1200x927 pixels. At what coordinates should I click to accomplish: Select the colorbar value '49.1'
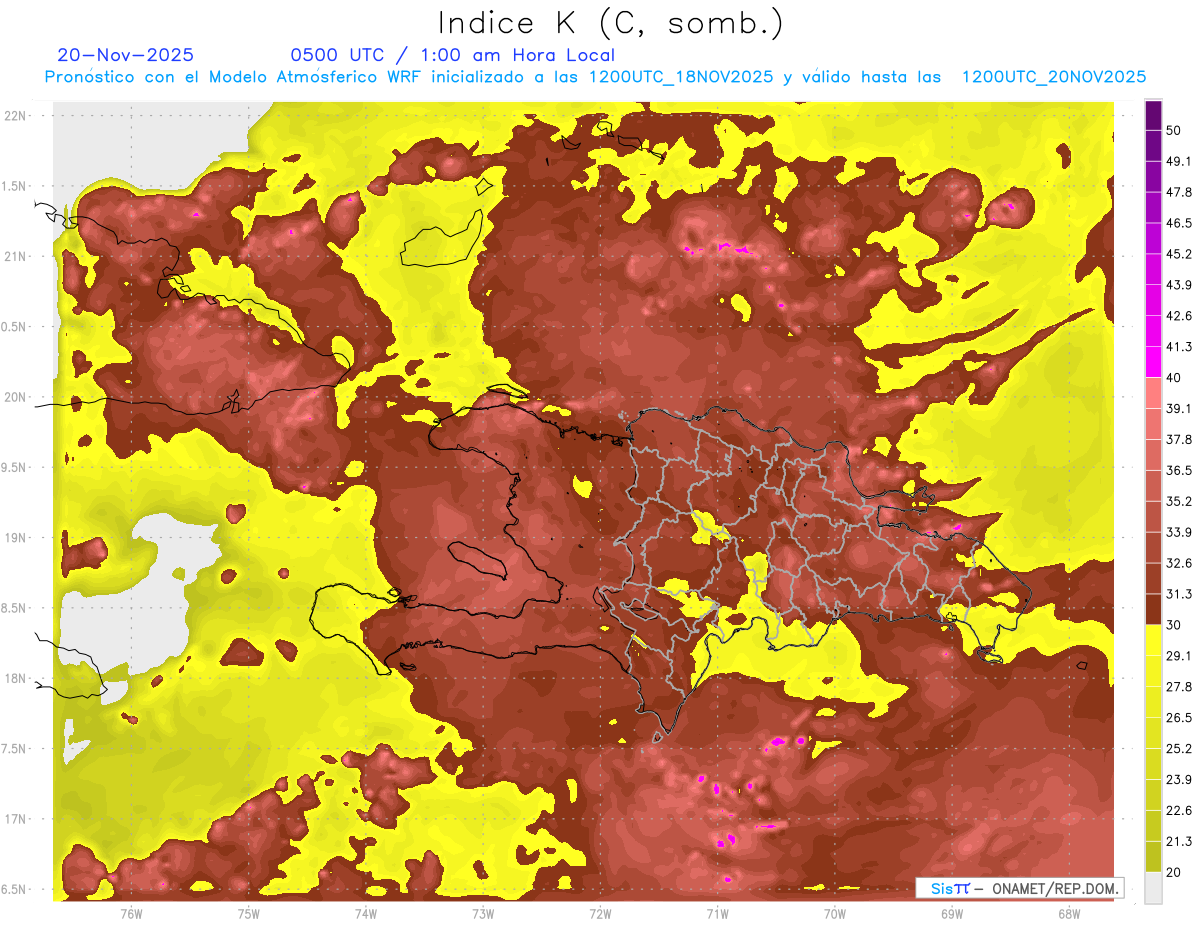point(1178,161)
